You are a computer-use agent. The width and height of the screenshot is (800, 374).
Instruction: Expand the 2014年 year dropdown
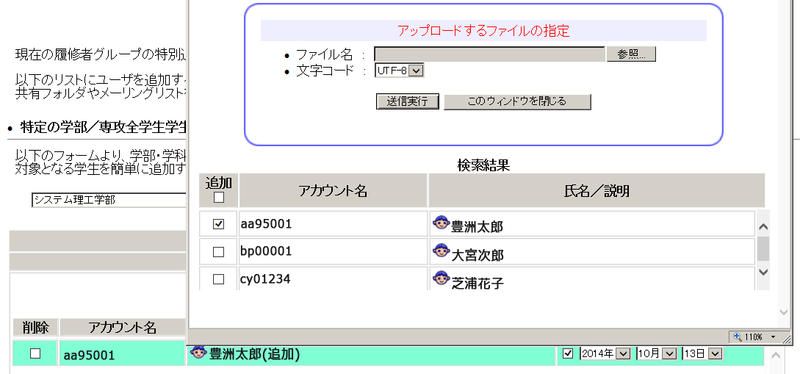pos(606,354)
